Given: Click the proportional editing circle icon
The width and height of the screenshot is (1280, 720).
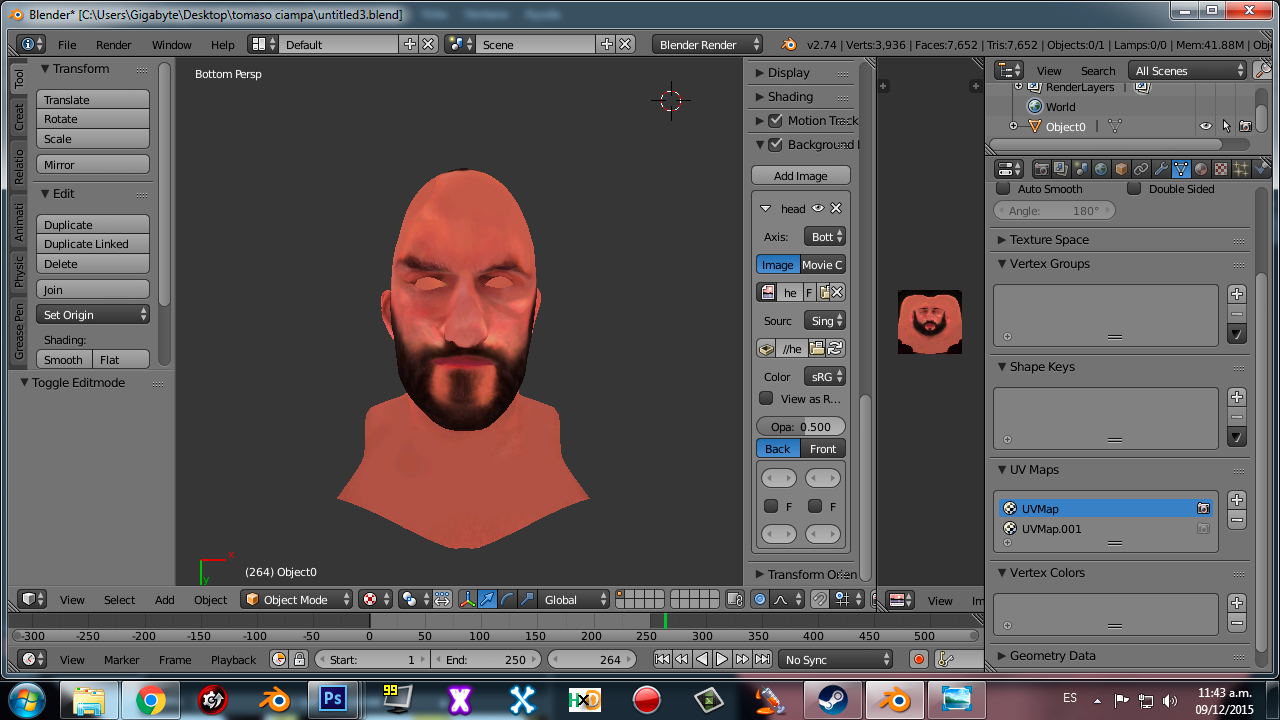Looking at the screenshot, I should tap(760, 599).
